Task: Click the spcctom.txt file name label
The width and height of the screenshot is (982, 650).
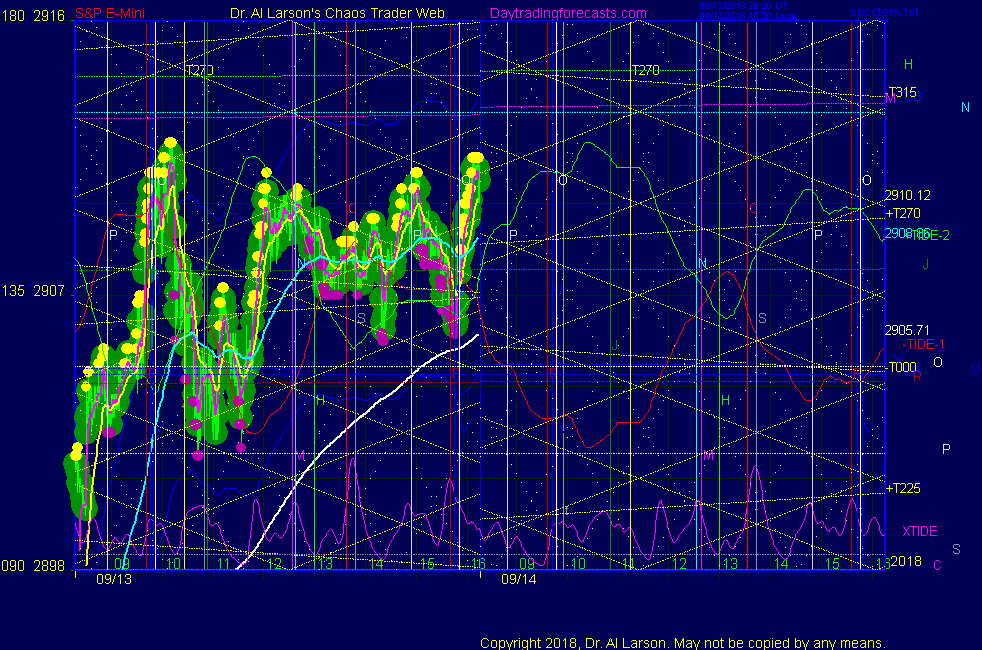Action: [x=884, y=11]
